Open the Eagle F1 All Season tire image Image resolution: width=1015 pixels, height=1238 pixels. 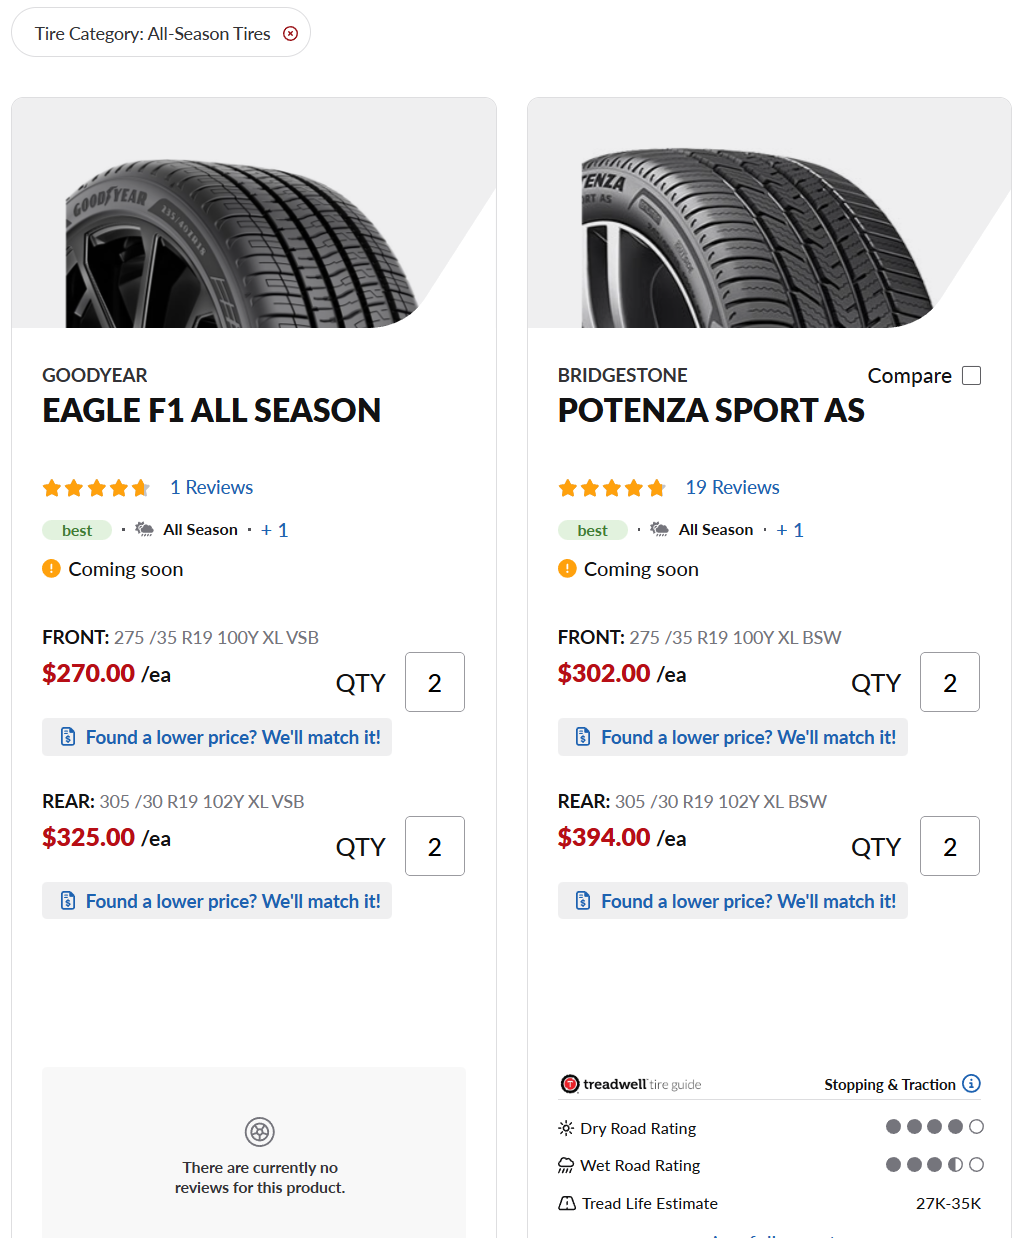click(241, 243)
